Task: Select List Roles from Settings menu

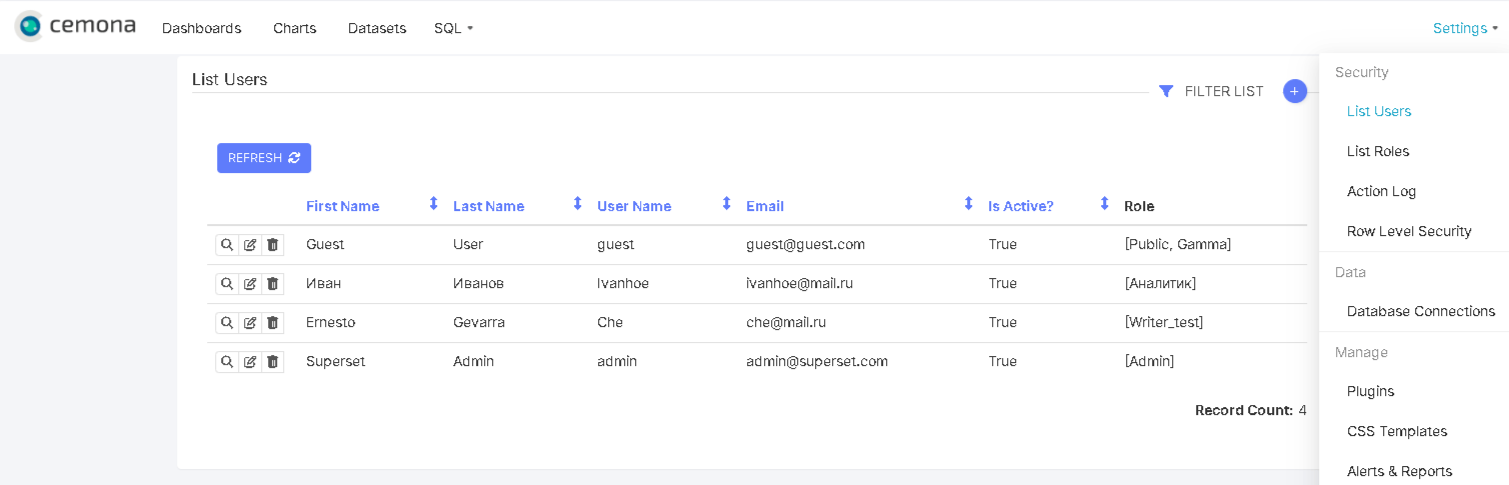Action: pos(1377,151)
